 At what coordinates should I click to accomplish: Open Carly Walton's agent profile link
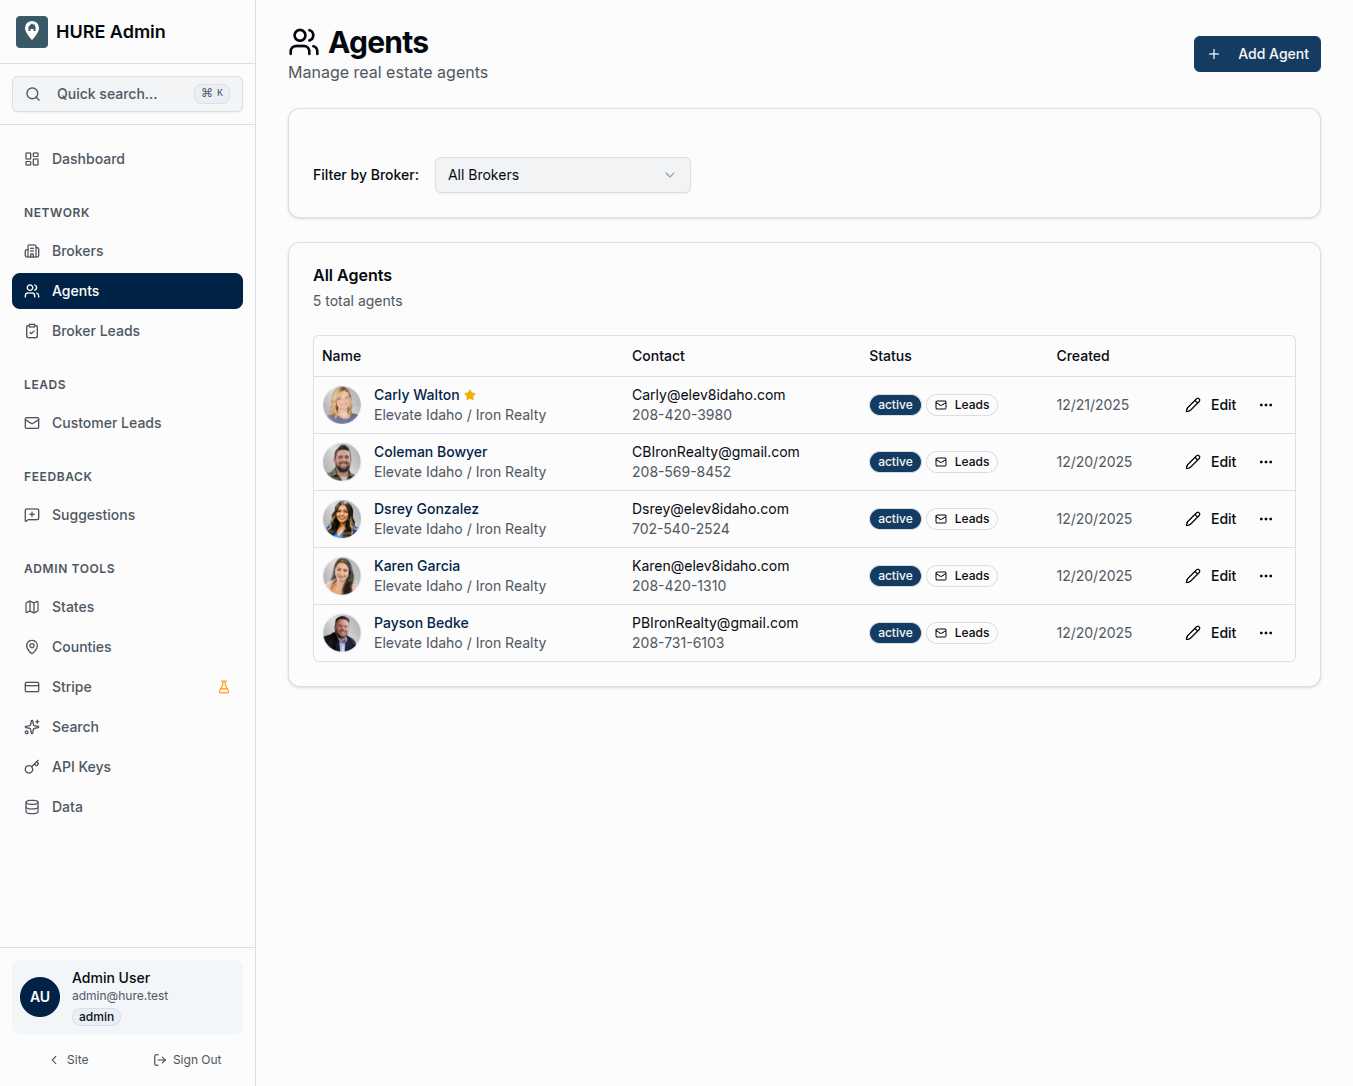point(416,394)
